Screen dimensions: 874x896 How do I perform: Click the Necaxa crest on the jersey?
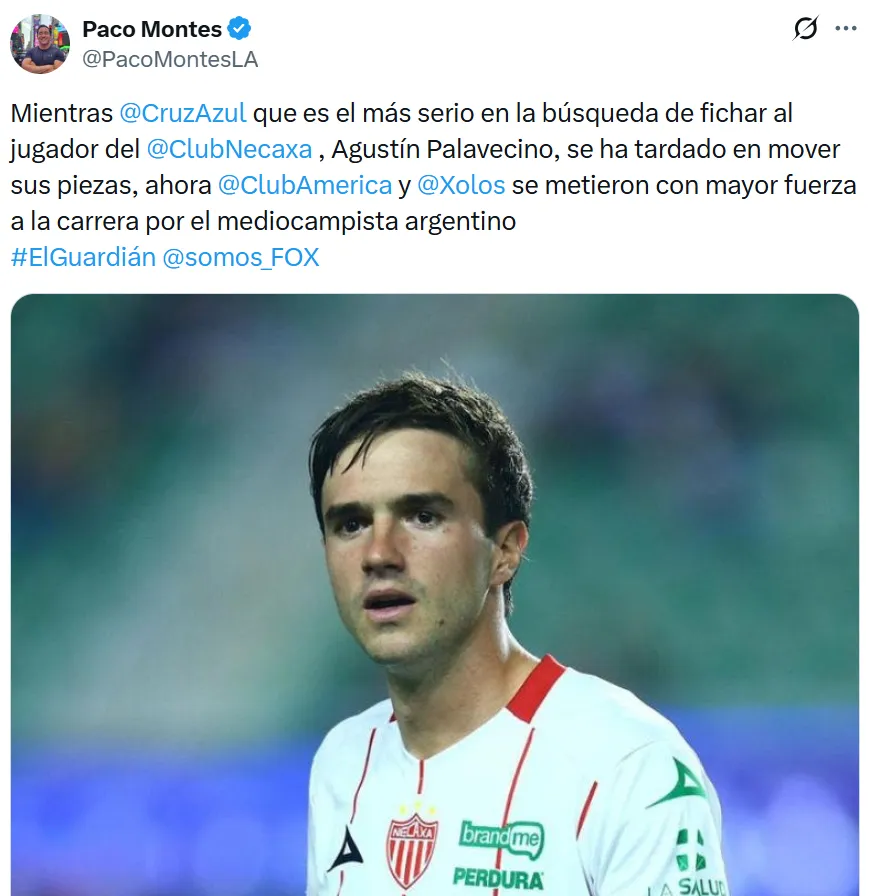(412, 849)
